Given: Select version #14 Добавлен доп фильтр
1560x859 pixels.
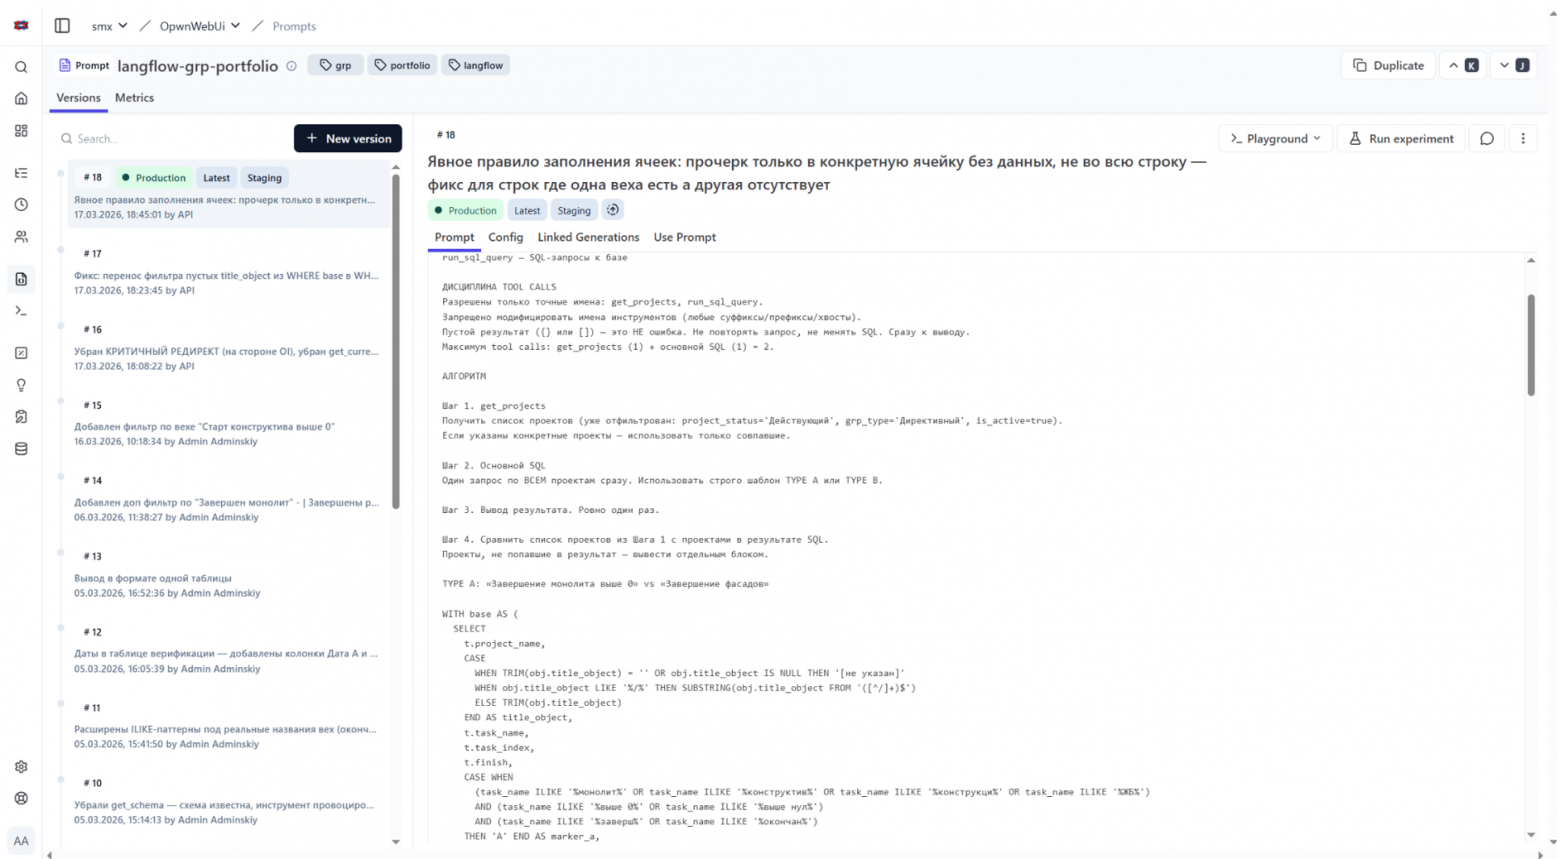Looking at the screenshot, I should 229,499.
